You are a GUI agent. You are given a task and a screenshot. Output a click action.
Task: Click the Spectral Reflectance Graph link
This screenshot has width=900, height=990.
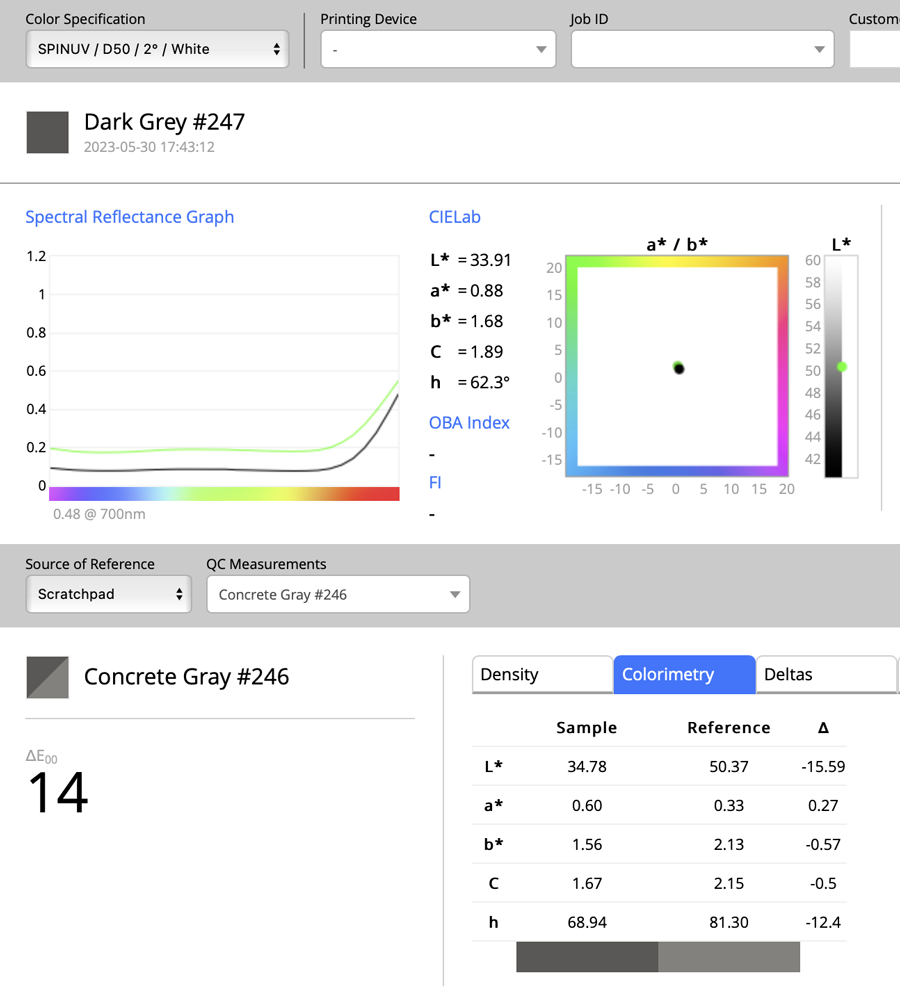pyautogui.click(x=129, y=217)
